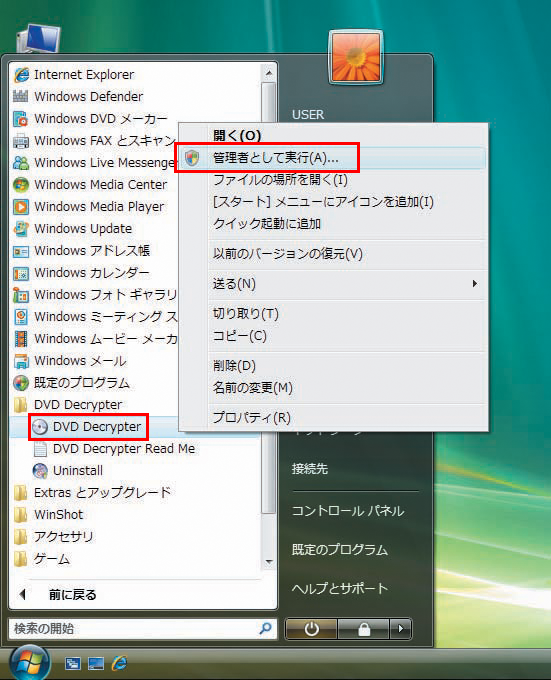Click the Windows フォト ギャラリー icon
The height and width of the screenshot is (680, 551).
(x=21, y=295)
